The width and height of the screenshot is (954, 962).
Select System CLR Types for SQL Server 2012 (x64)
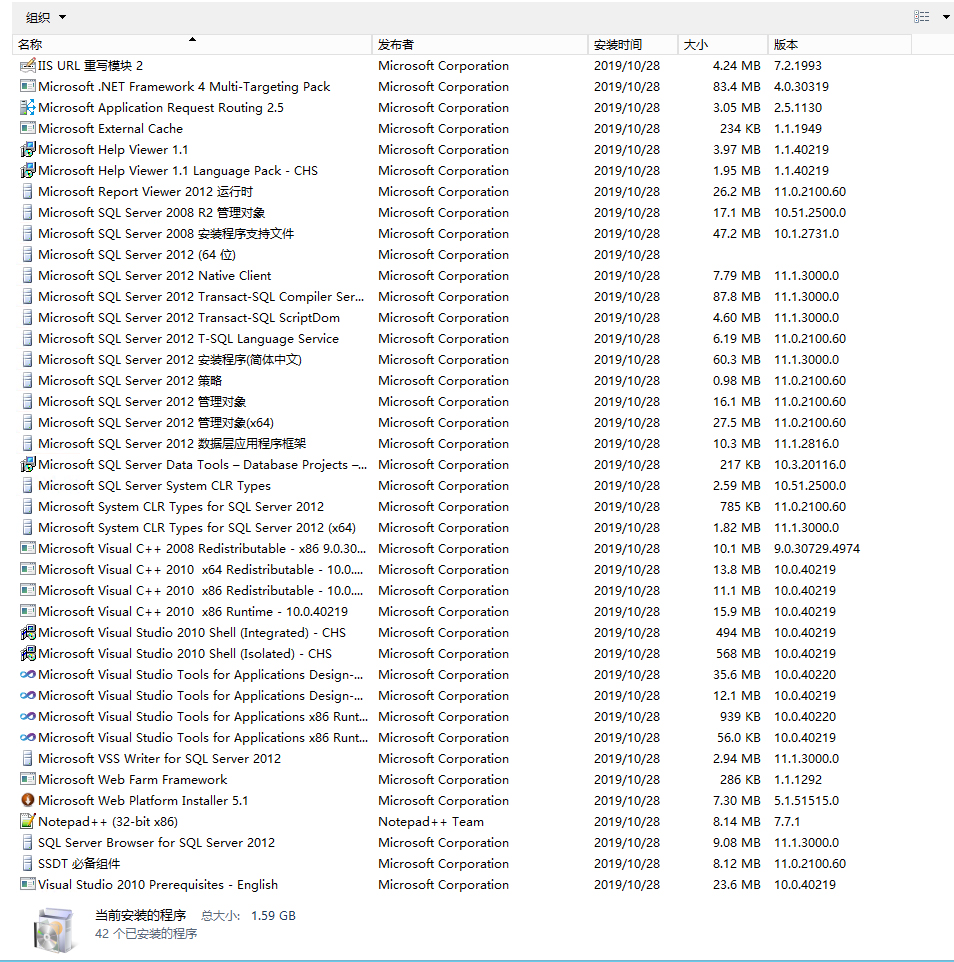click(x=197, y=528)
